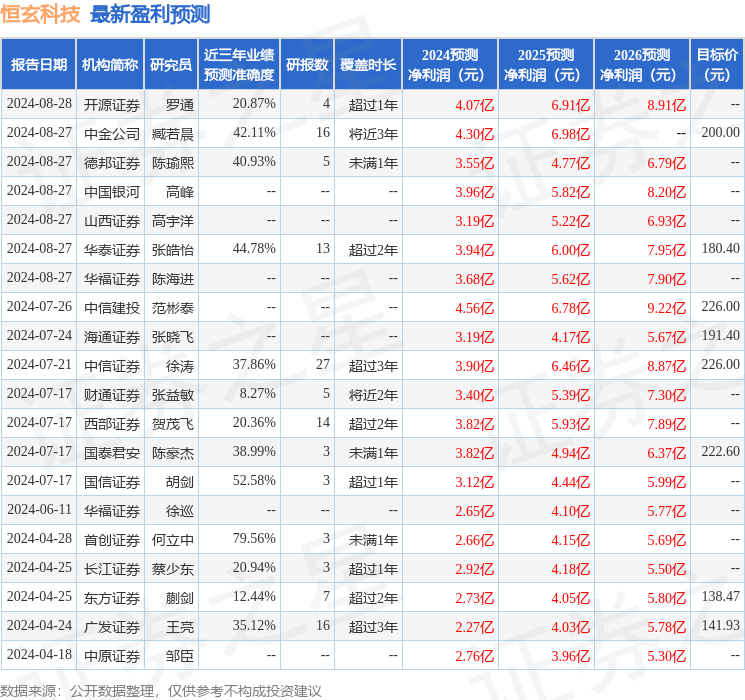
Task: Click the 研究员 column header
Action: pos(171,64)
